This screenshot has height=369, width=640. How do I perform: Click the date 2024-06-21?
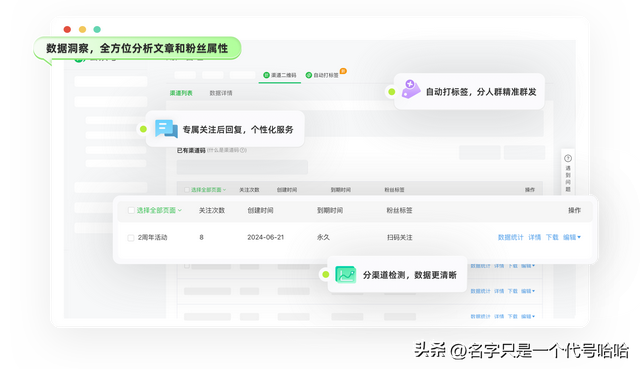266,238
